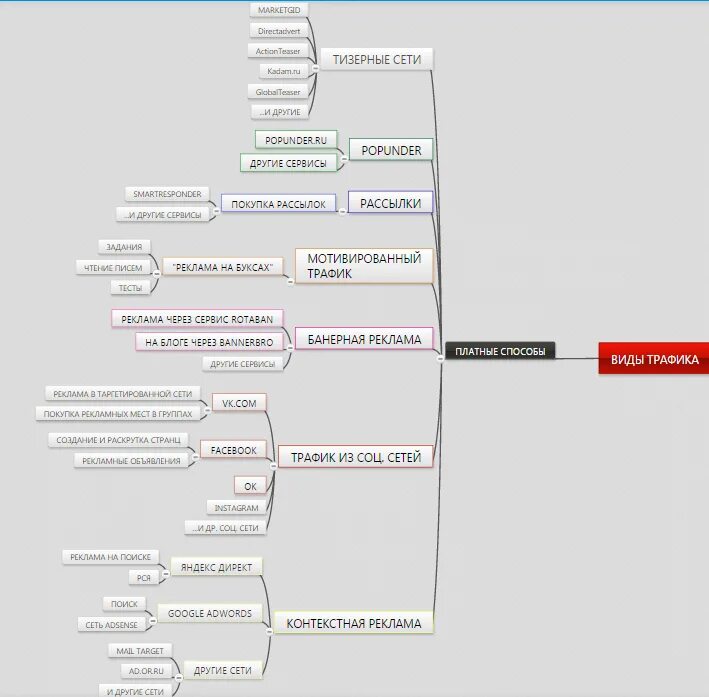This screenshot has height=697, width=709.
Task: Click the РСЯ leaf node
Action: click(144, 578)
